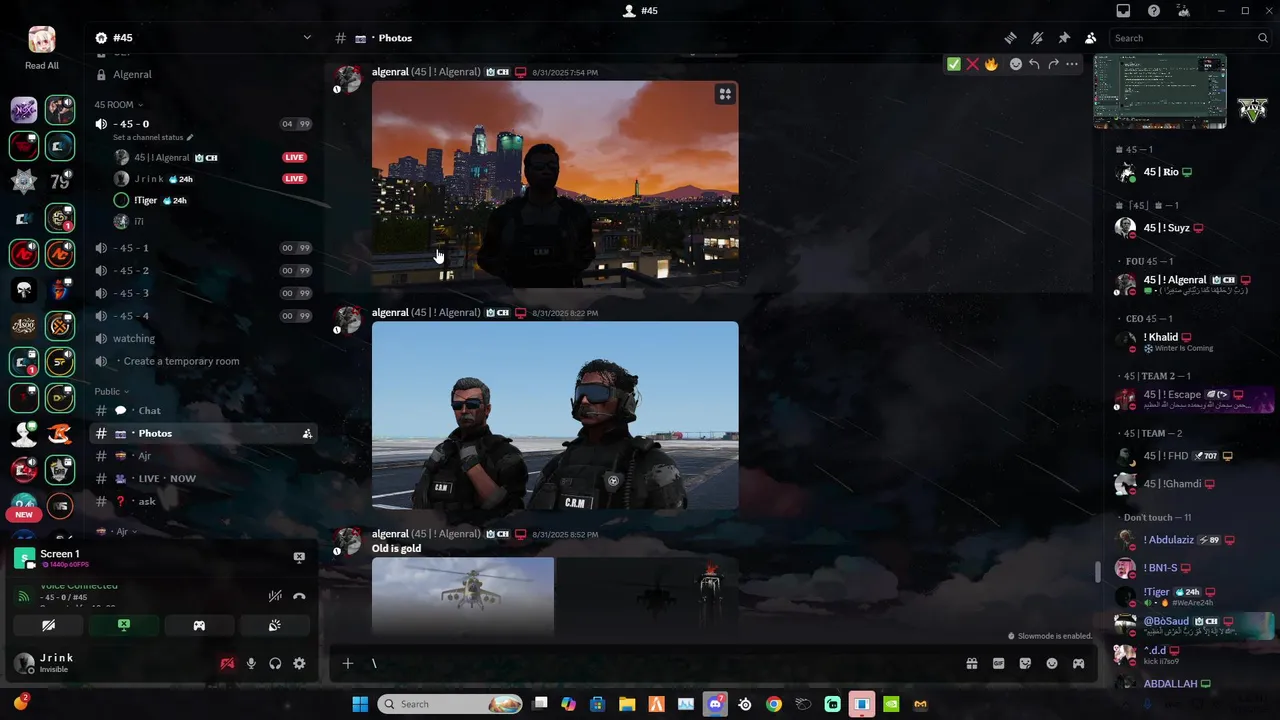The width and height of the screenshot is (1280, 720).
Task: Open the Threads icon in channel header
Action: click(1011, 38)
